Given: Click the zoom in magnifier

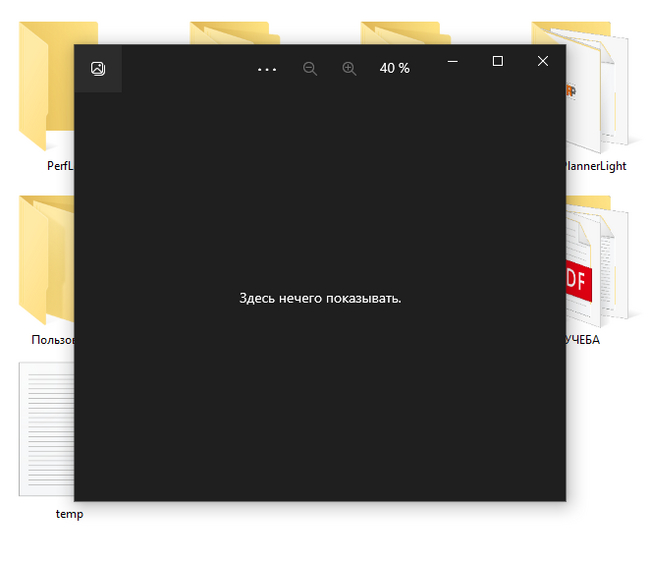Looking at the screenshot, I should point(349,69).
